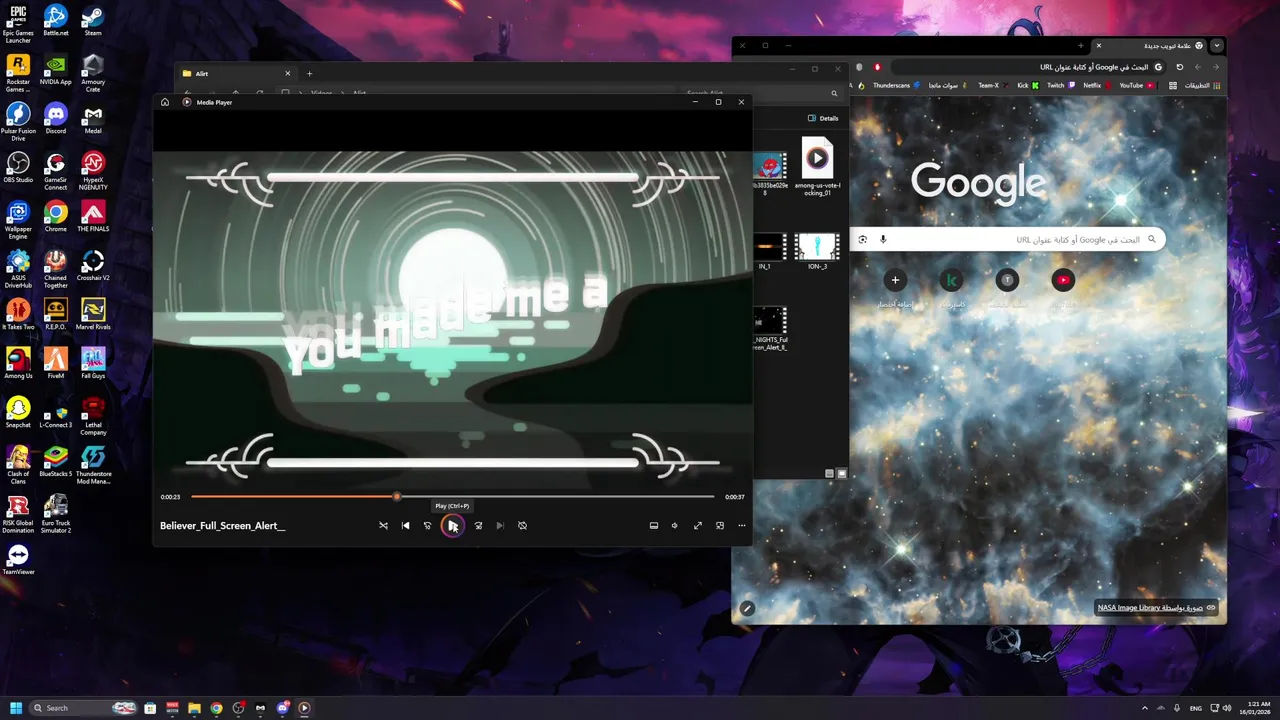
Task: Open more options menu in Media Player
Action: click(742, 525)
